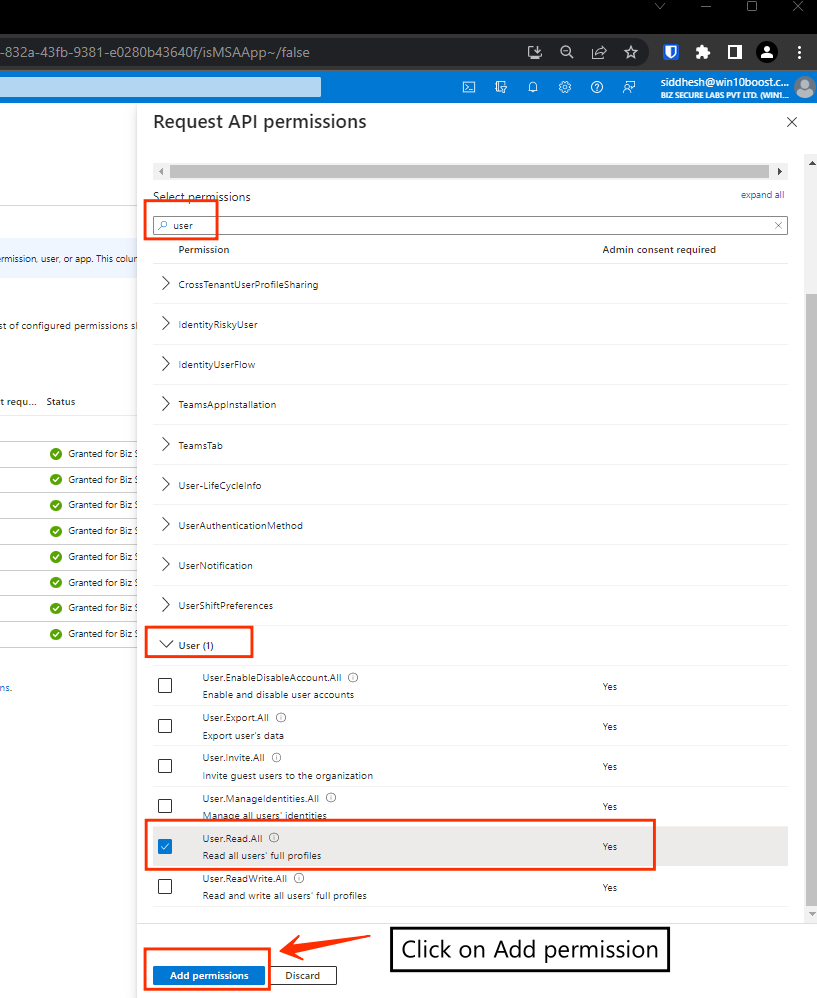This screenshot has width=817, height=998.
Task: Expand the UserAuthenticationMethod group
Action: coord(166,525)
